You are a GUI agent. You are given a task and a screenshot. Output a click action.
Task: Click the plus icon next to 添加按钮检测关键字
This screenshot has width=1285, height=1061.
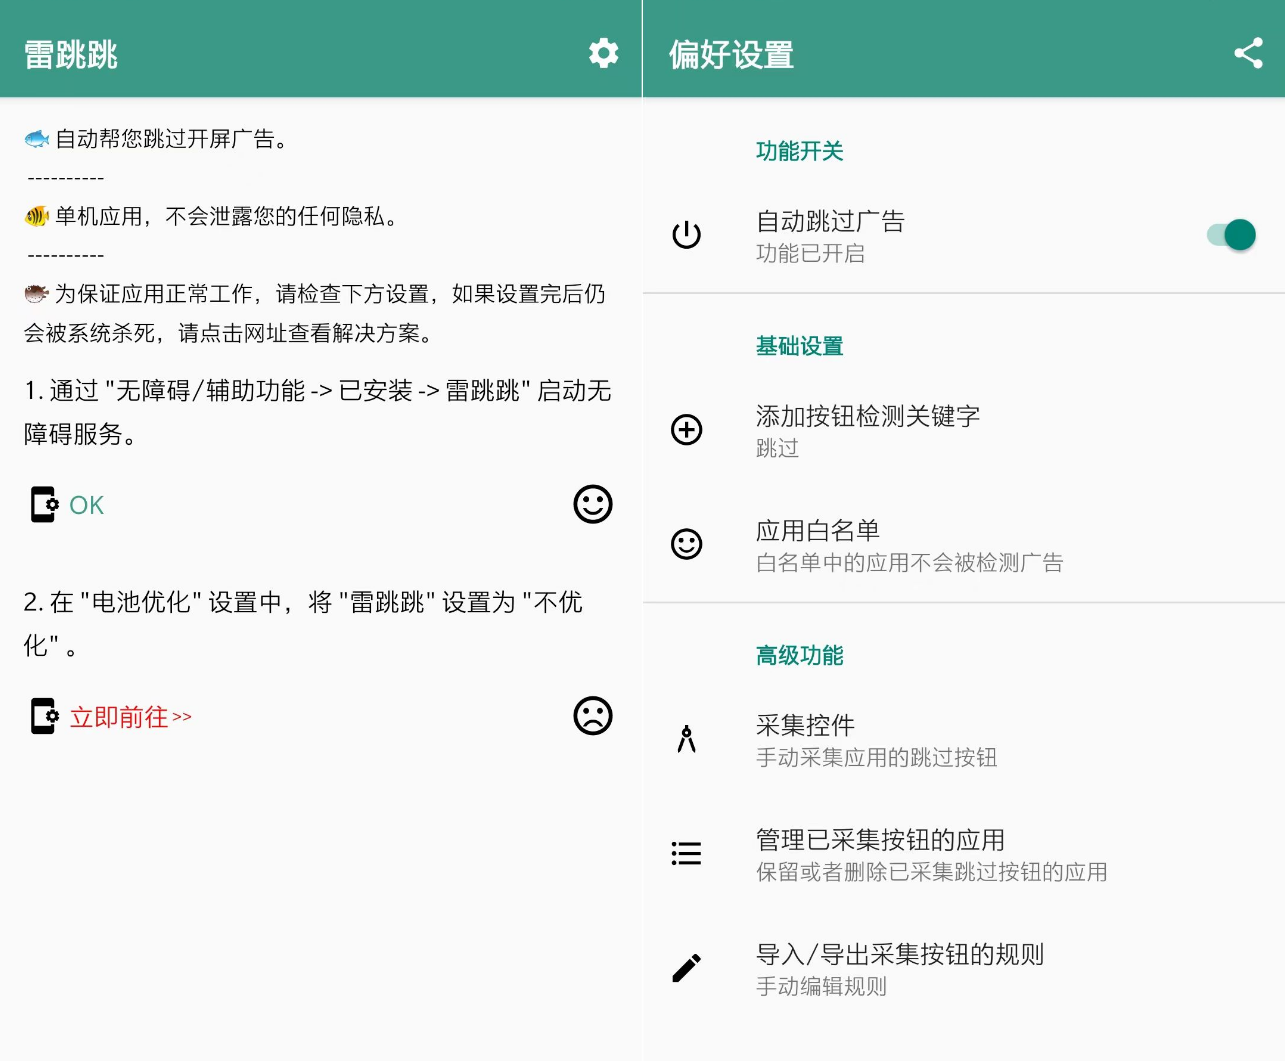tap(686, 430)
